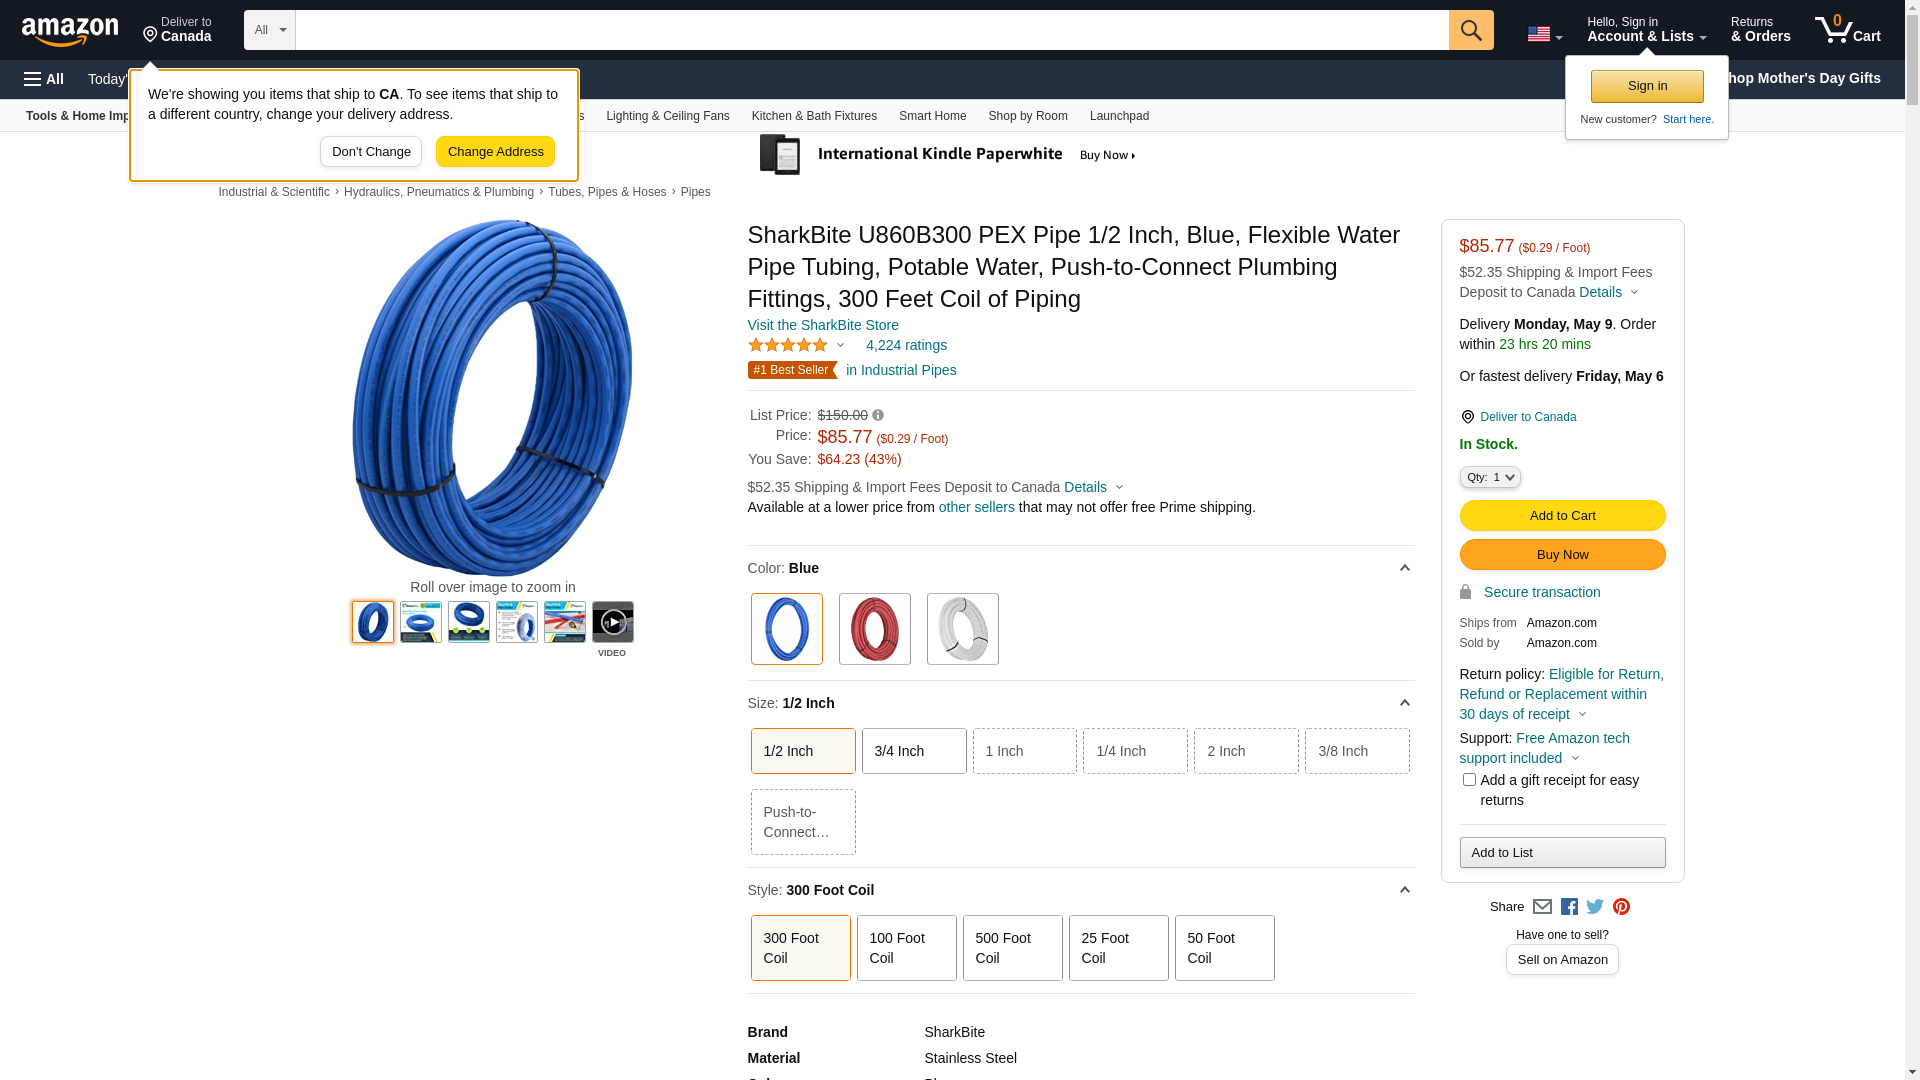The height and width of the screenshot is (1080, 1920).
Task: Open the country flag language dropdown
Action: coord(1544,34)
